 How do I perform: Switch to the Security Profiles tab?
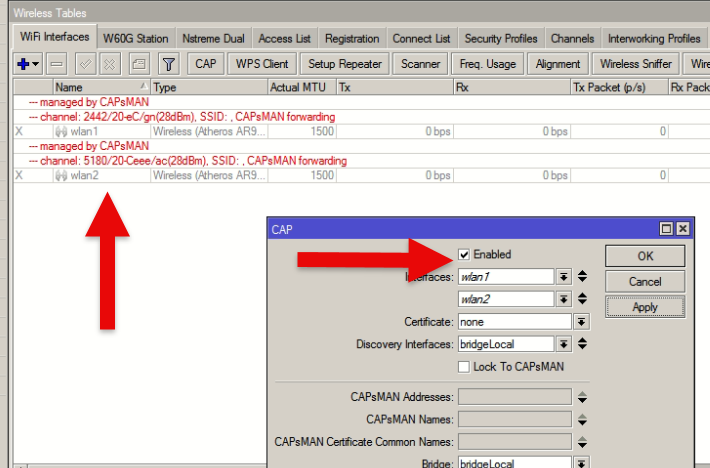click(501, 38)
